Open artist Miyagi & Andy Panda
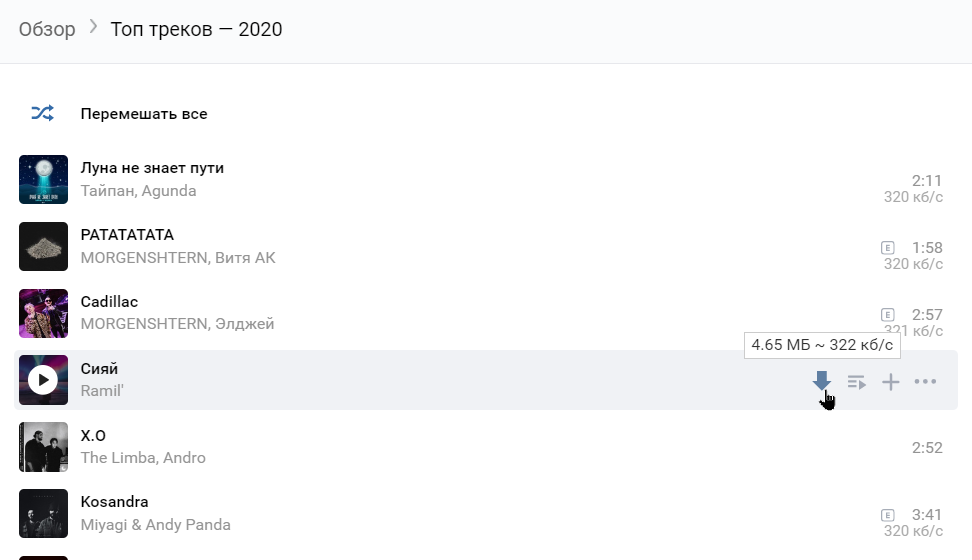The height and width of the screenshot is (560, 972). tap(155, 525)
